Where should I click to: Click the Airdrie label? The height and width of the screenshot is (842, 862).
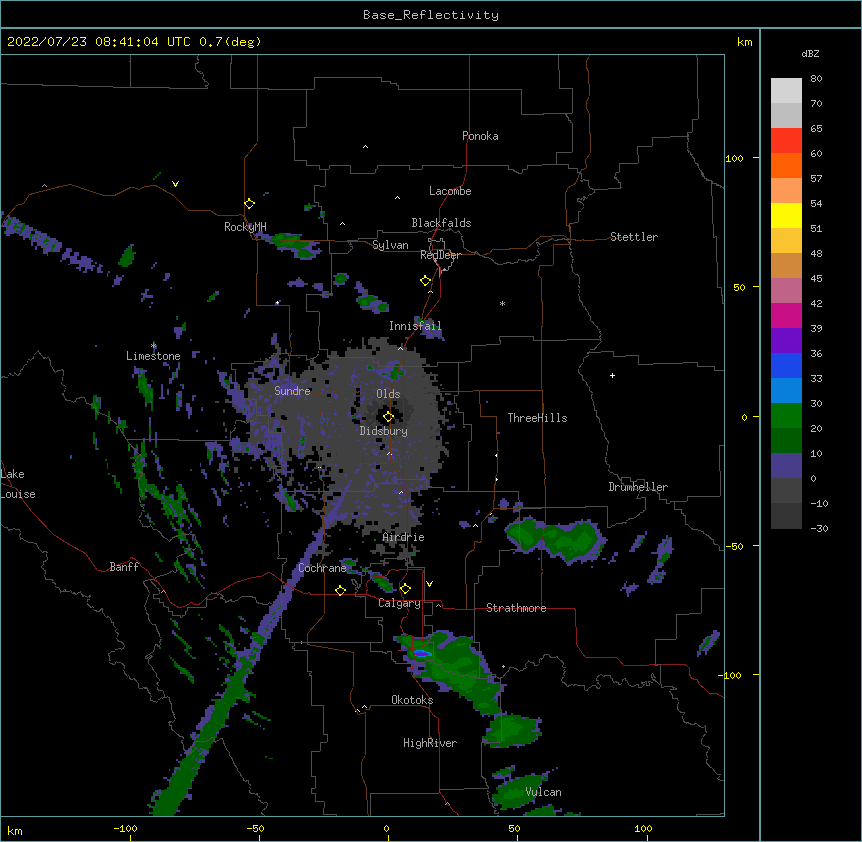point(403,537)
